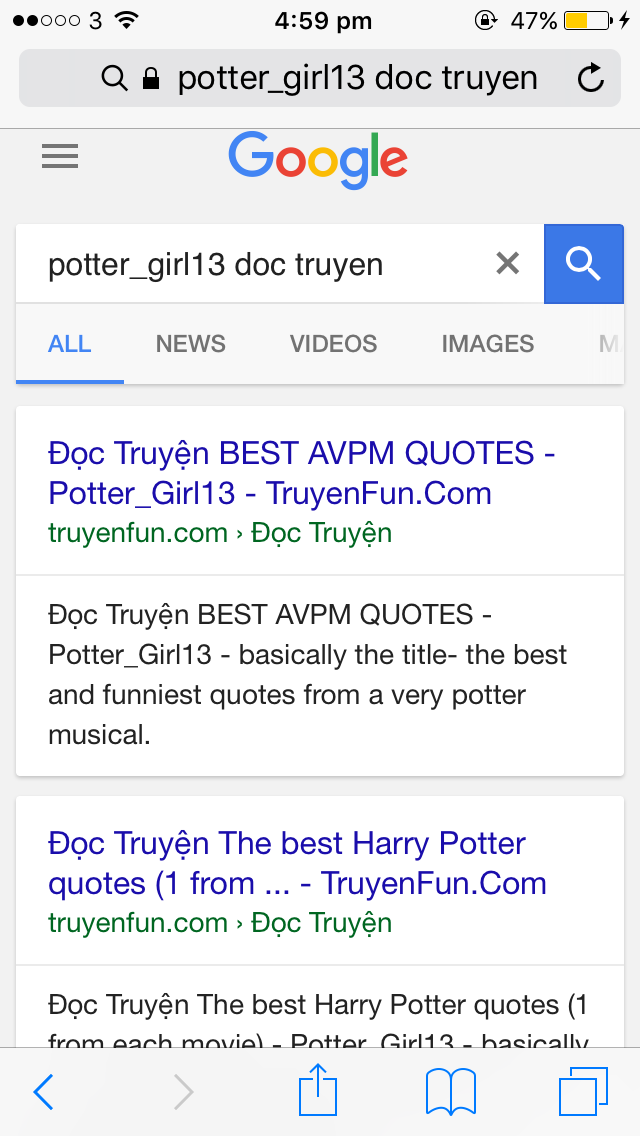Image resolution: width=640 pixels, height=1136 pixels.
Task: Tap the Wi-Fi status icon
Action: [x=127, y=20]
